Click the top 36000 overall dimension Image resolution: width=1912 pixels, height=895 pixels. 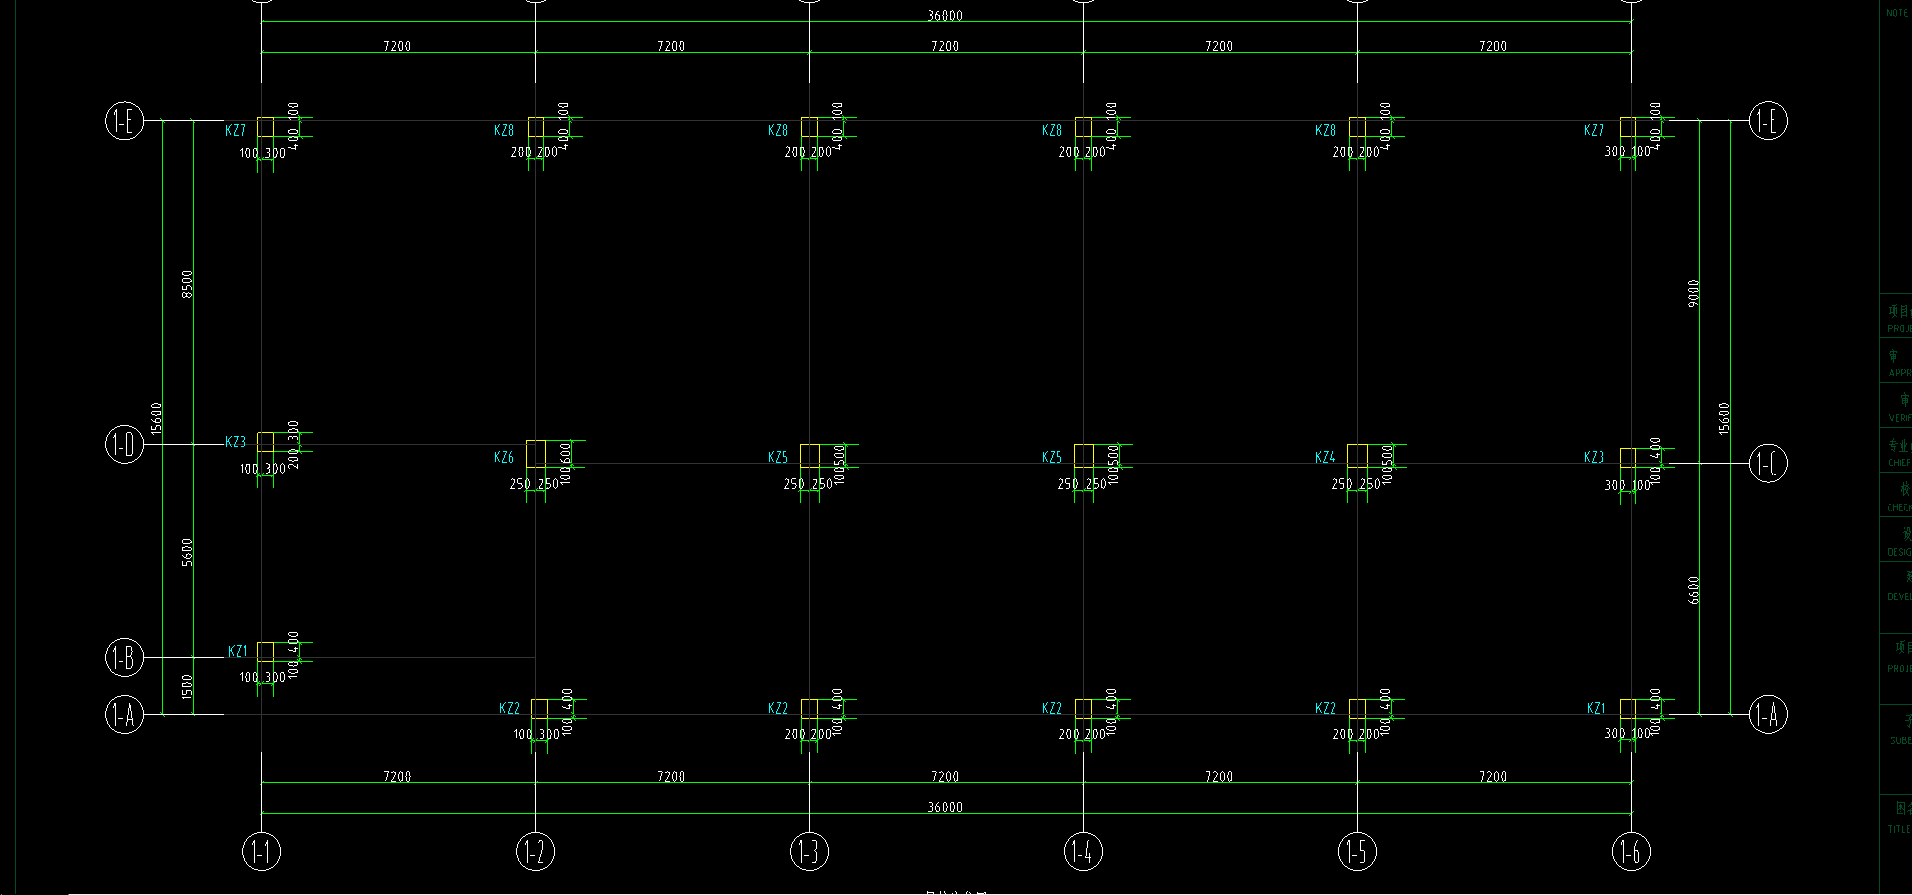pos(945,16)
